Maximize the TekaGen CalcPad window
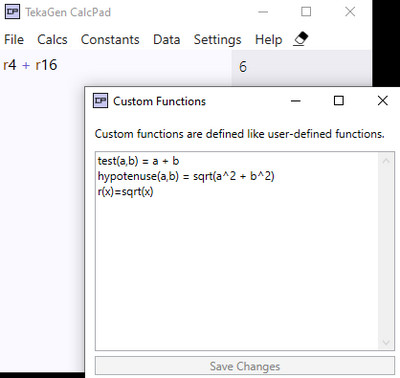Screen dimensions: 400x378 coord(306,12)
